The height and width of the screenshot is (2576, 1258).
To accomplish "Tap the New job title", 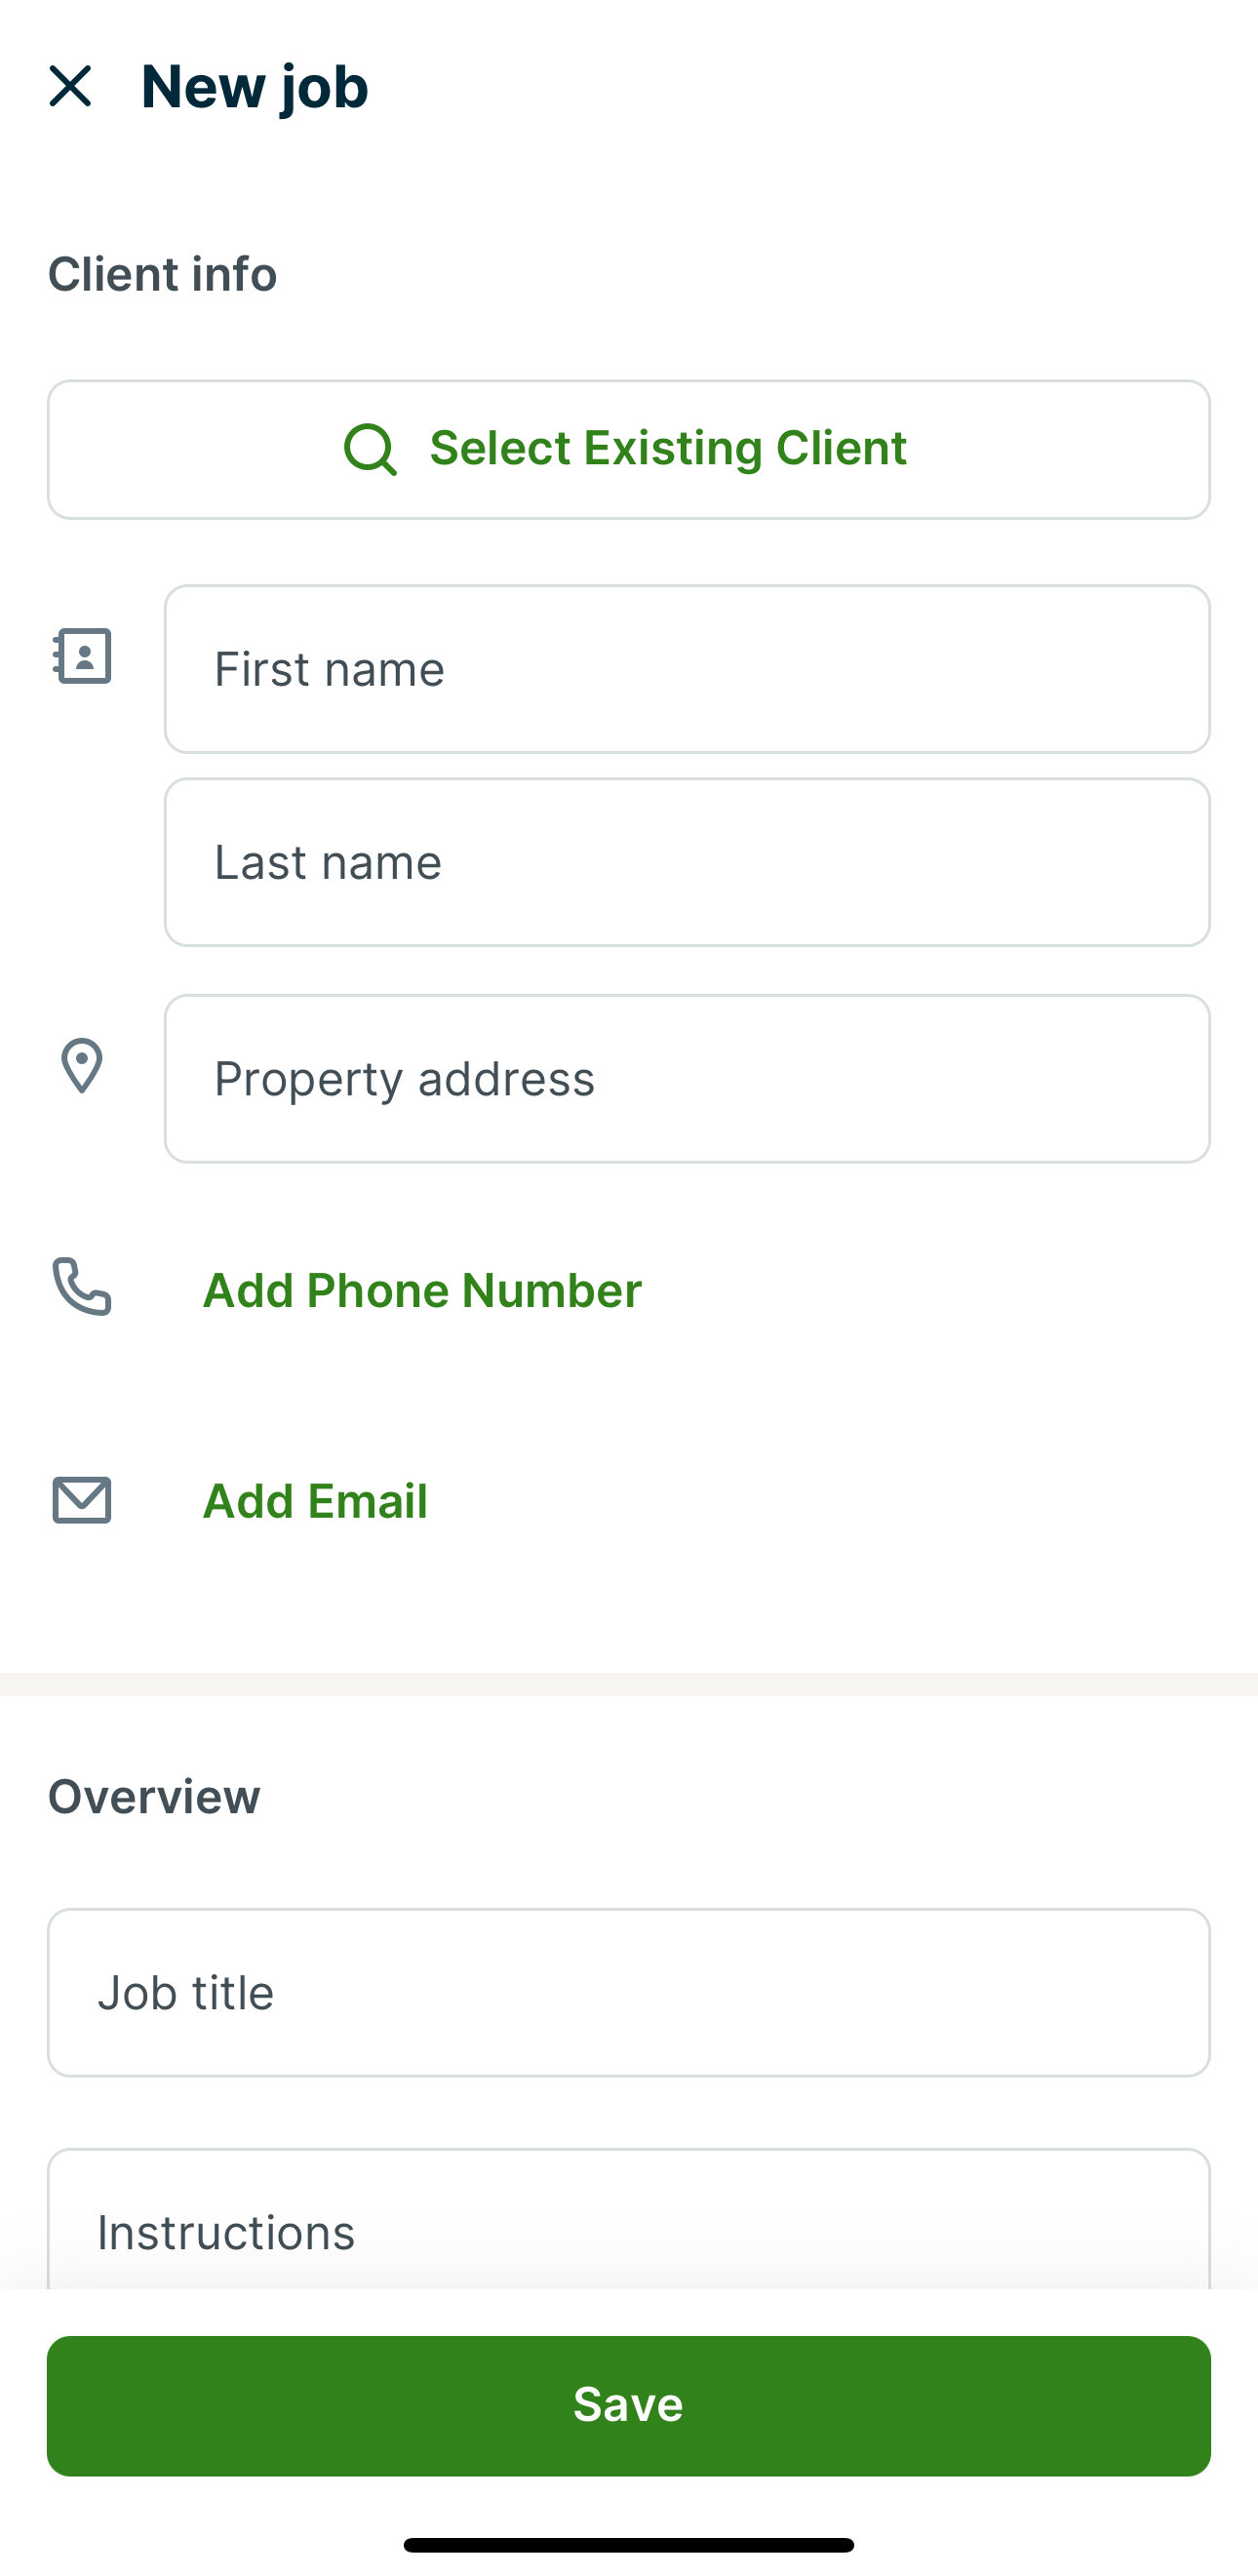I will pos(255,86).
